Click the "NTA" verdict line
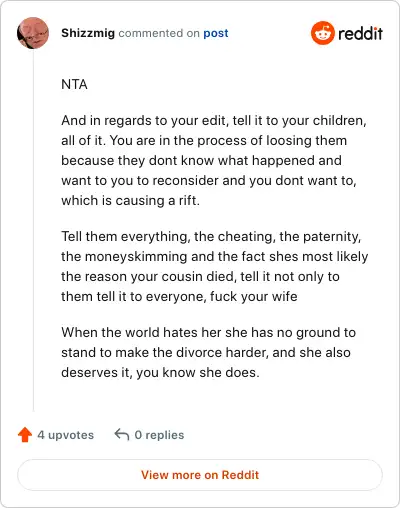The height and width of the screenshot is (508, 400). pos(74,84)
